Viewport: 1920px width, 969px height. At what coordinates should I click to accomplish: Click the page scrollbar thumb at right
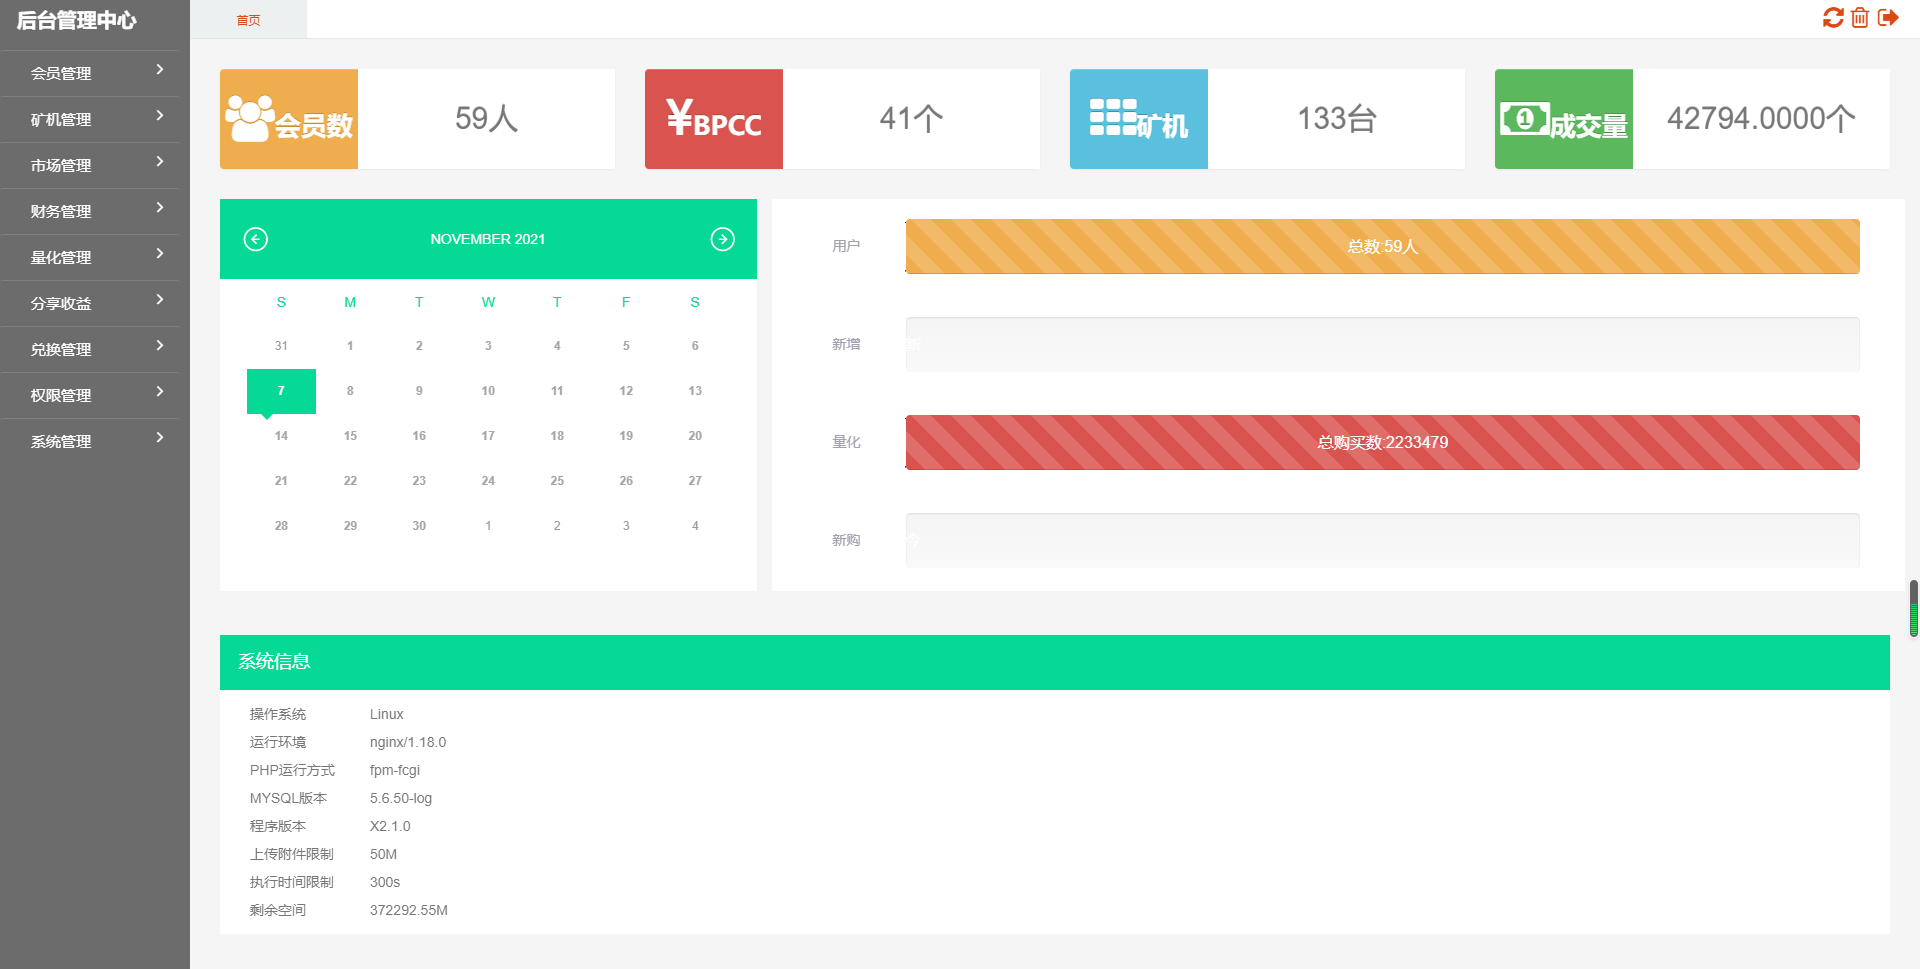click(1913, 608)
